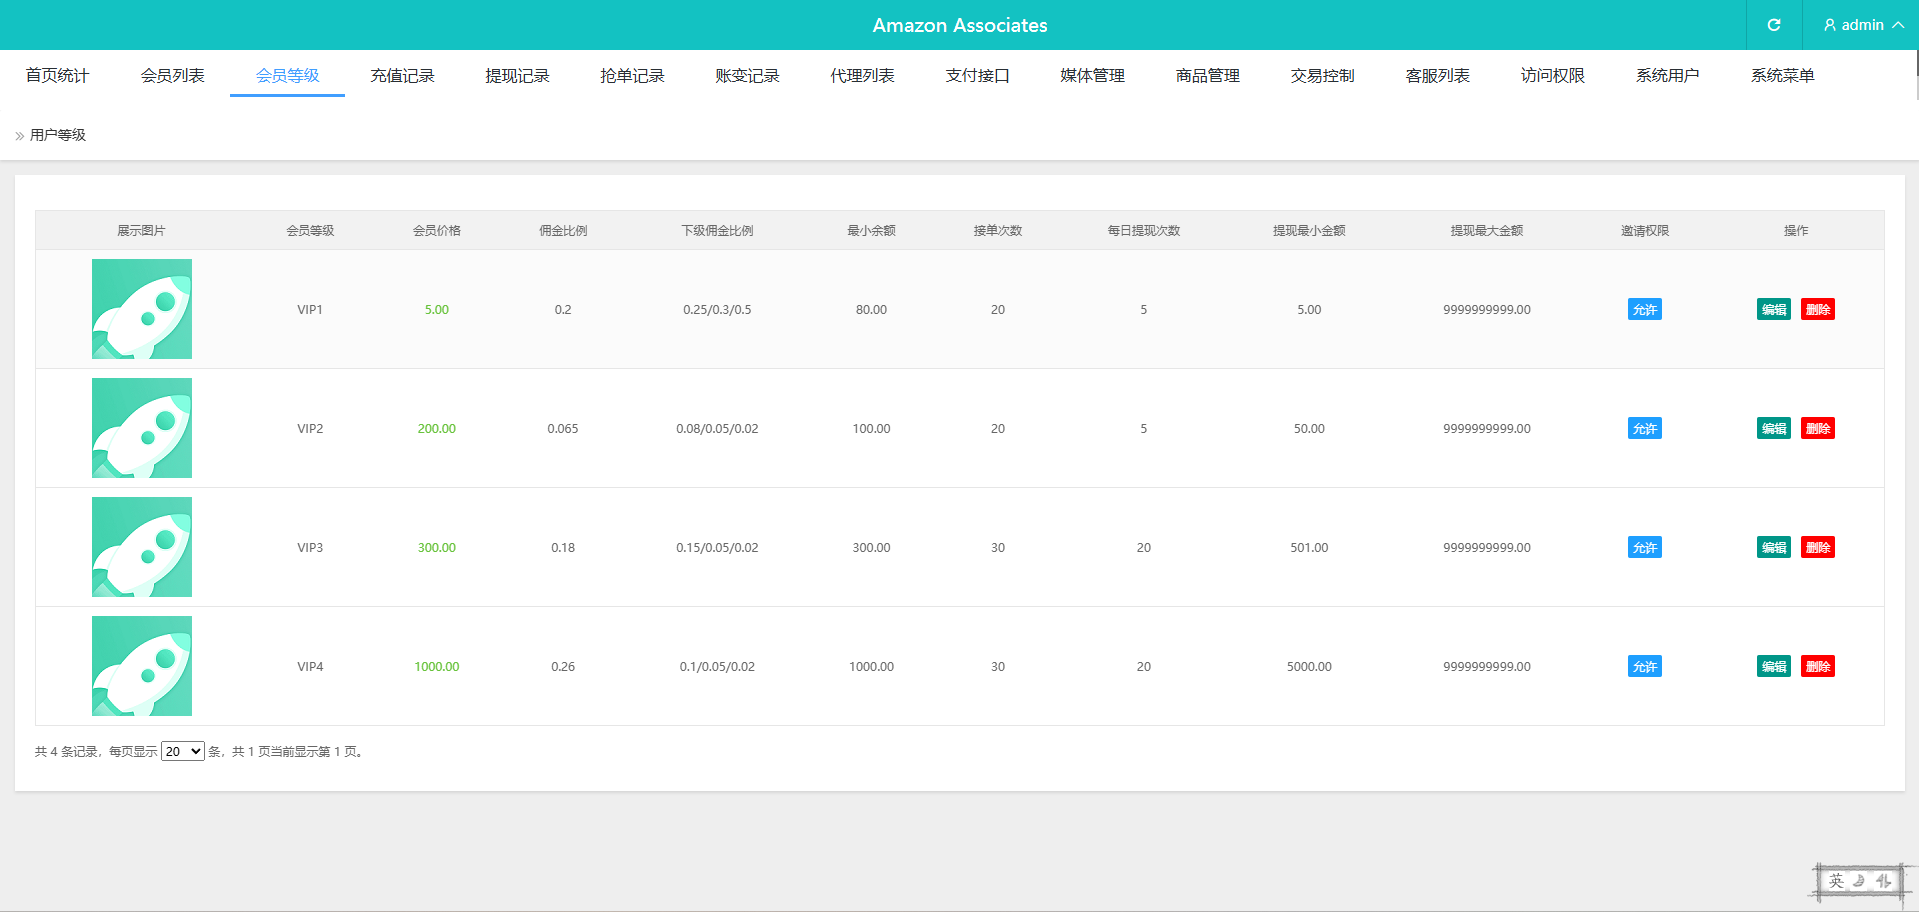Screen dimensions: 1919x912
Task: Open the admin user dropdown
Action: tap(1862, 25)
